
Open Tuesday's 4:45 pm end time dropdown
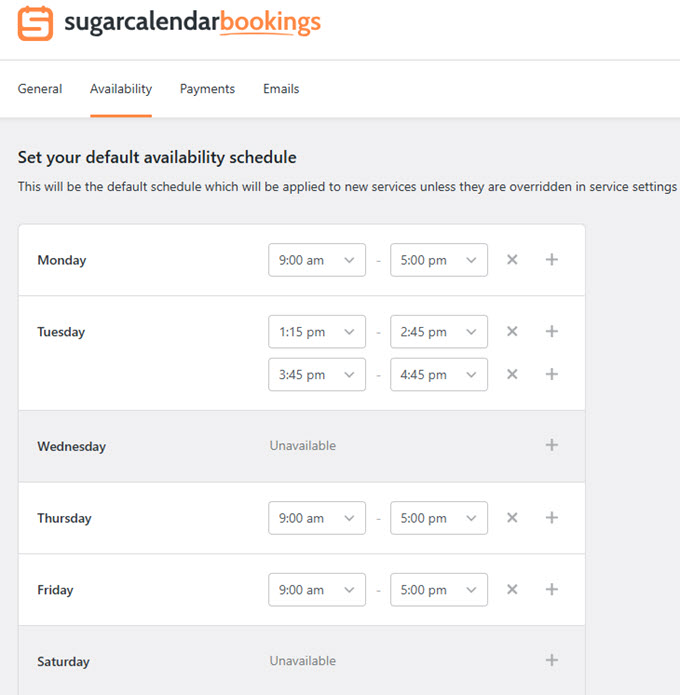pyautogui.click(x=439, y=374)
